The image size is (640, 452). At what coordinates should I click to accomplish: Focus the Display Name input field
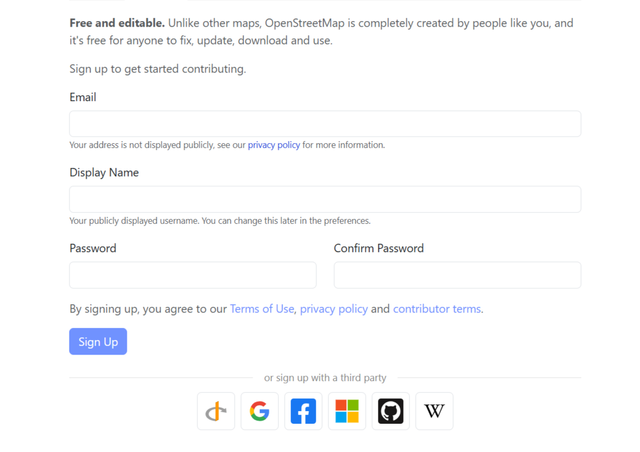click(325, 199)
